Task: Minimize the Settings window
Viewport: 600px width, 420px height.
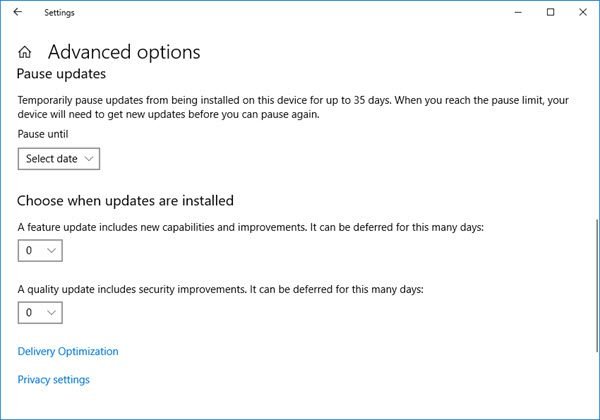Action: (514, 12)
